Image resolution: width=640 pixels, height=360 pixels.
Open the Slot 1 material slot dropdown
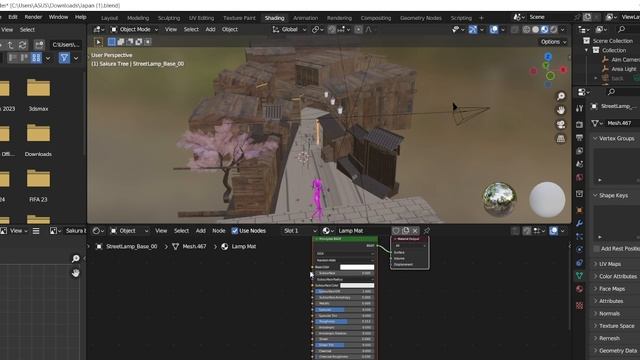tap(300, 231)
